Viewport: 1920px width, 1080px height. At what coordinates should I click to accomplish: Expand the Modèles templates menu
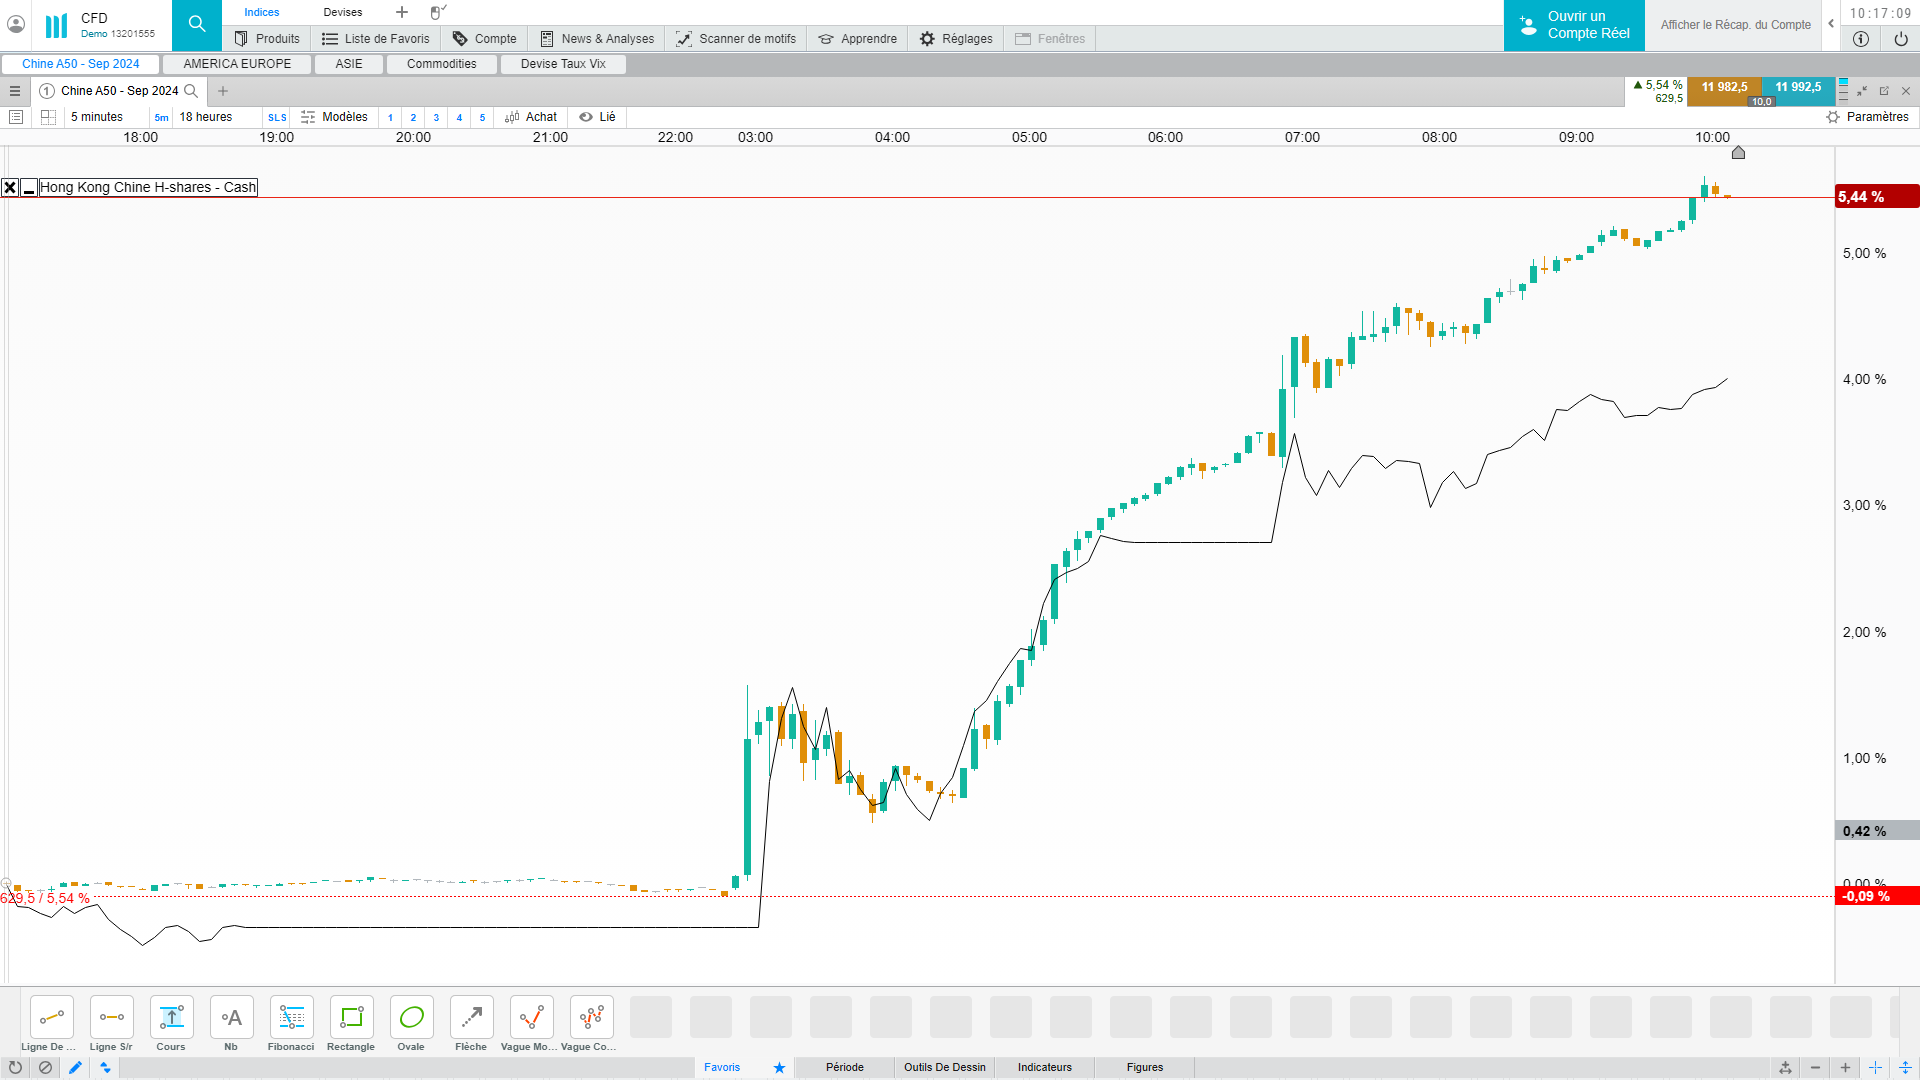click(x=335, y=117)
